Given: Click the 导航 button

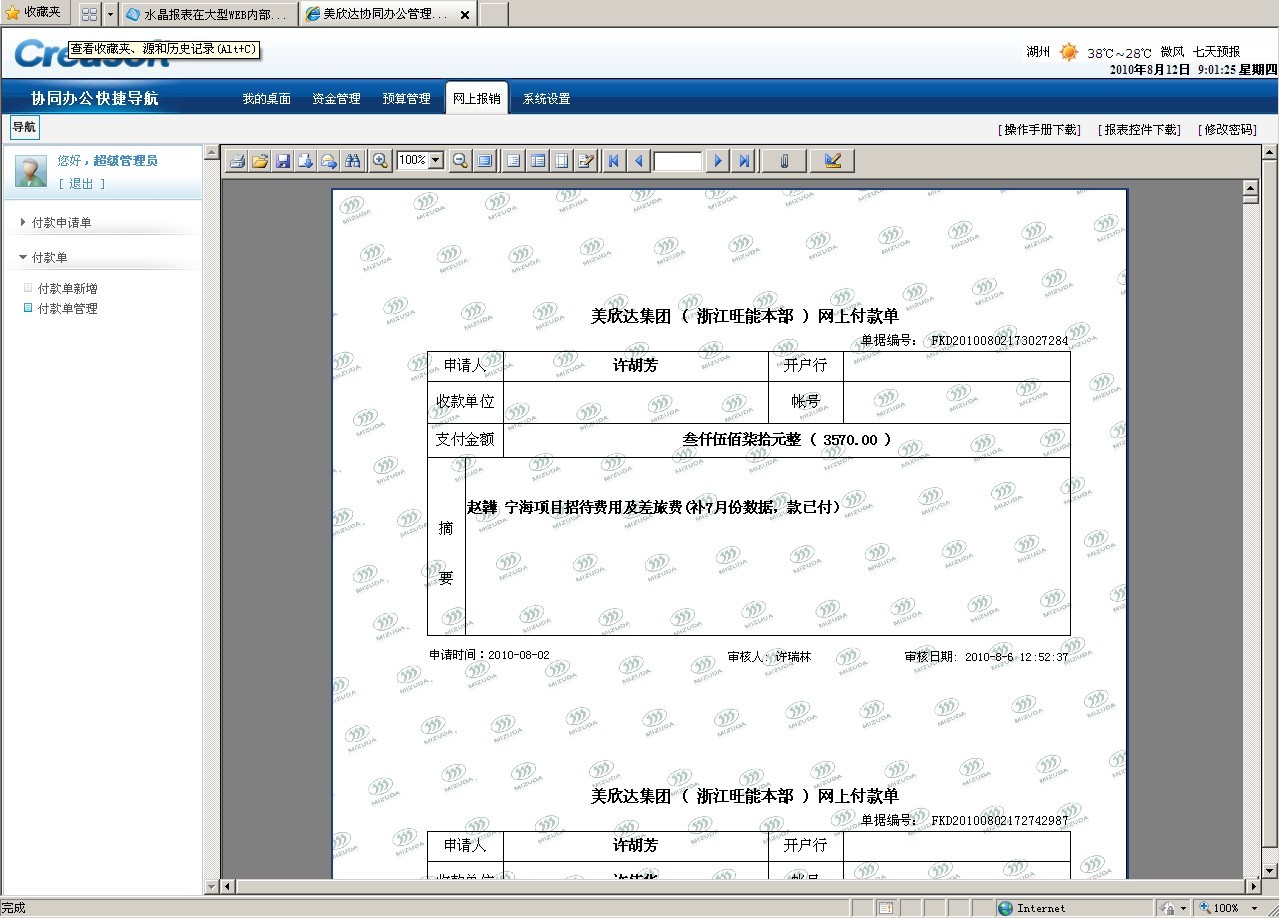Looking at the screenshot, I should pyautogui.click(x=24, y=127).
